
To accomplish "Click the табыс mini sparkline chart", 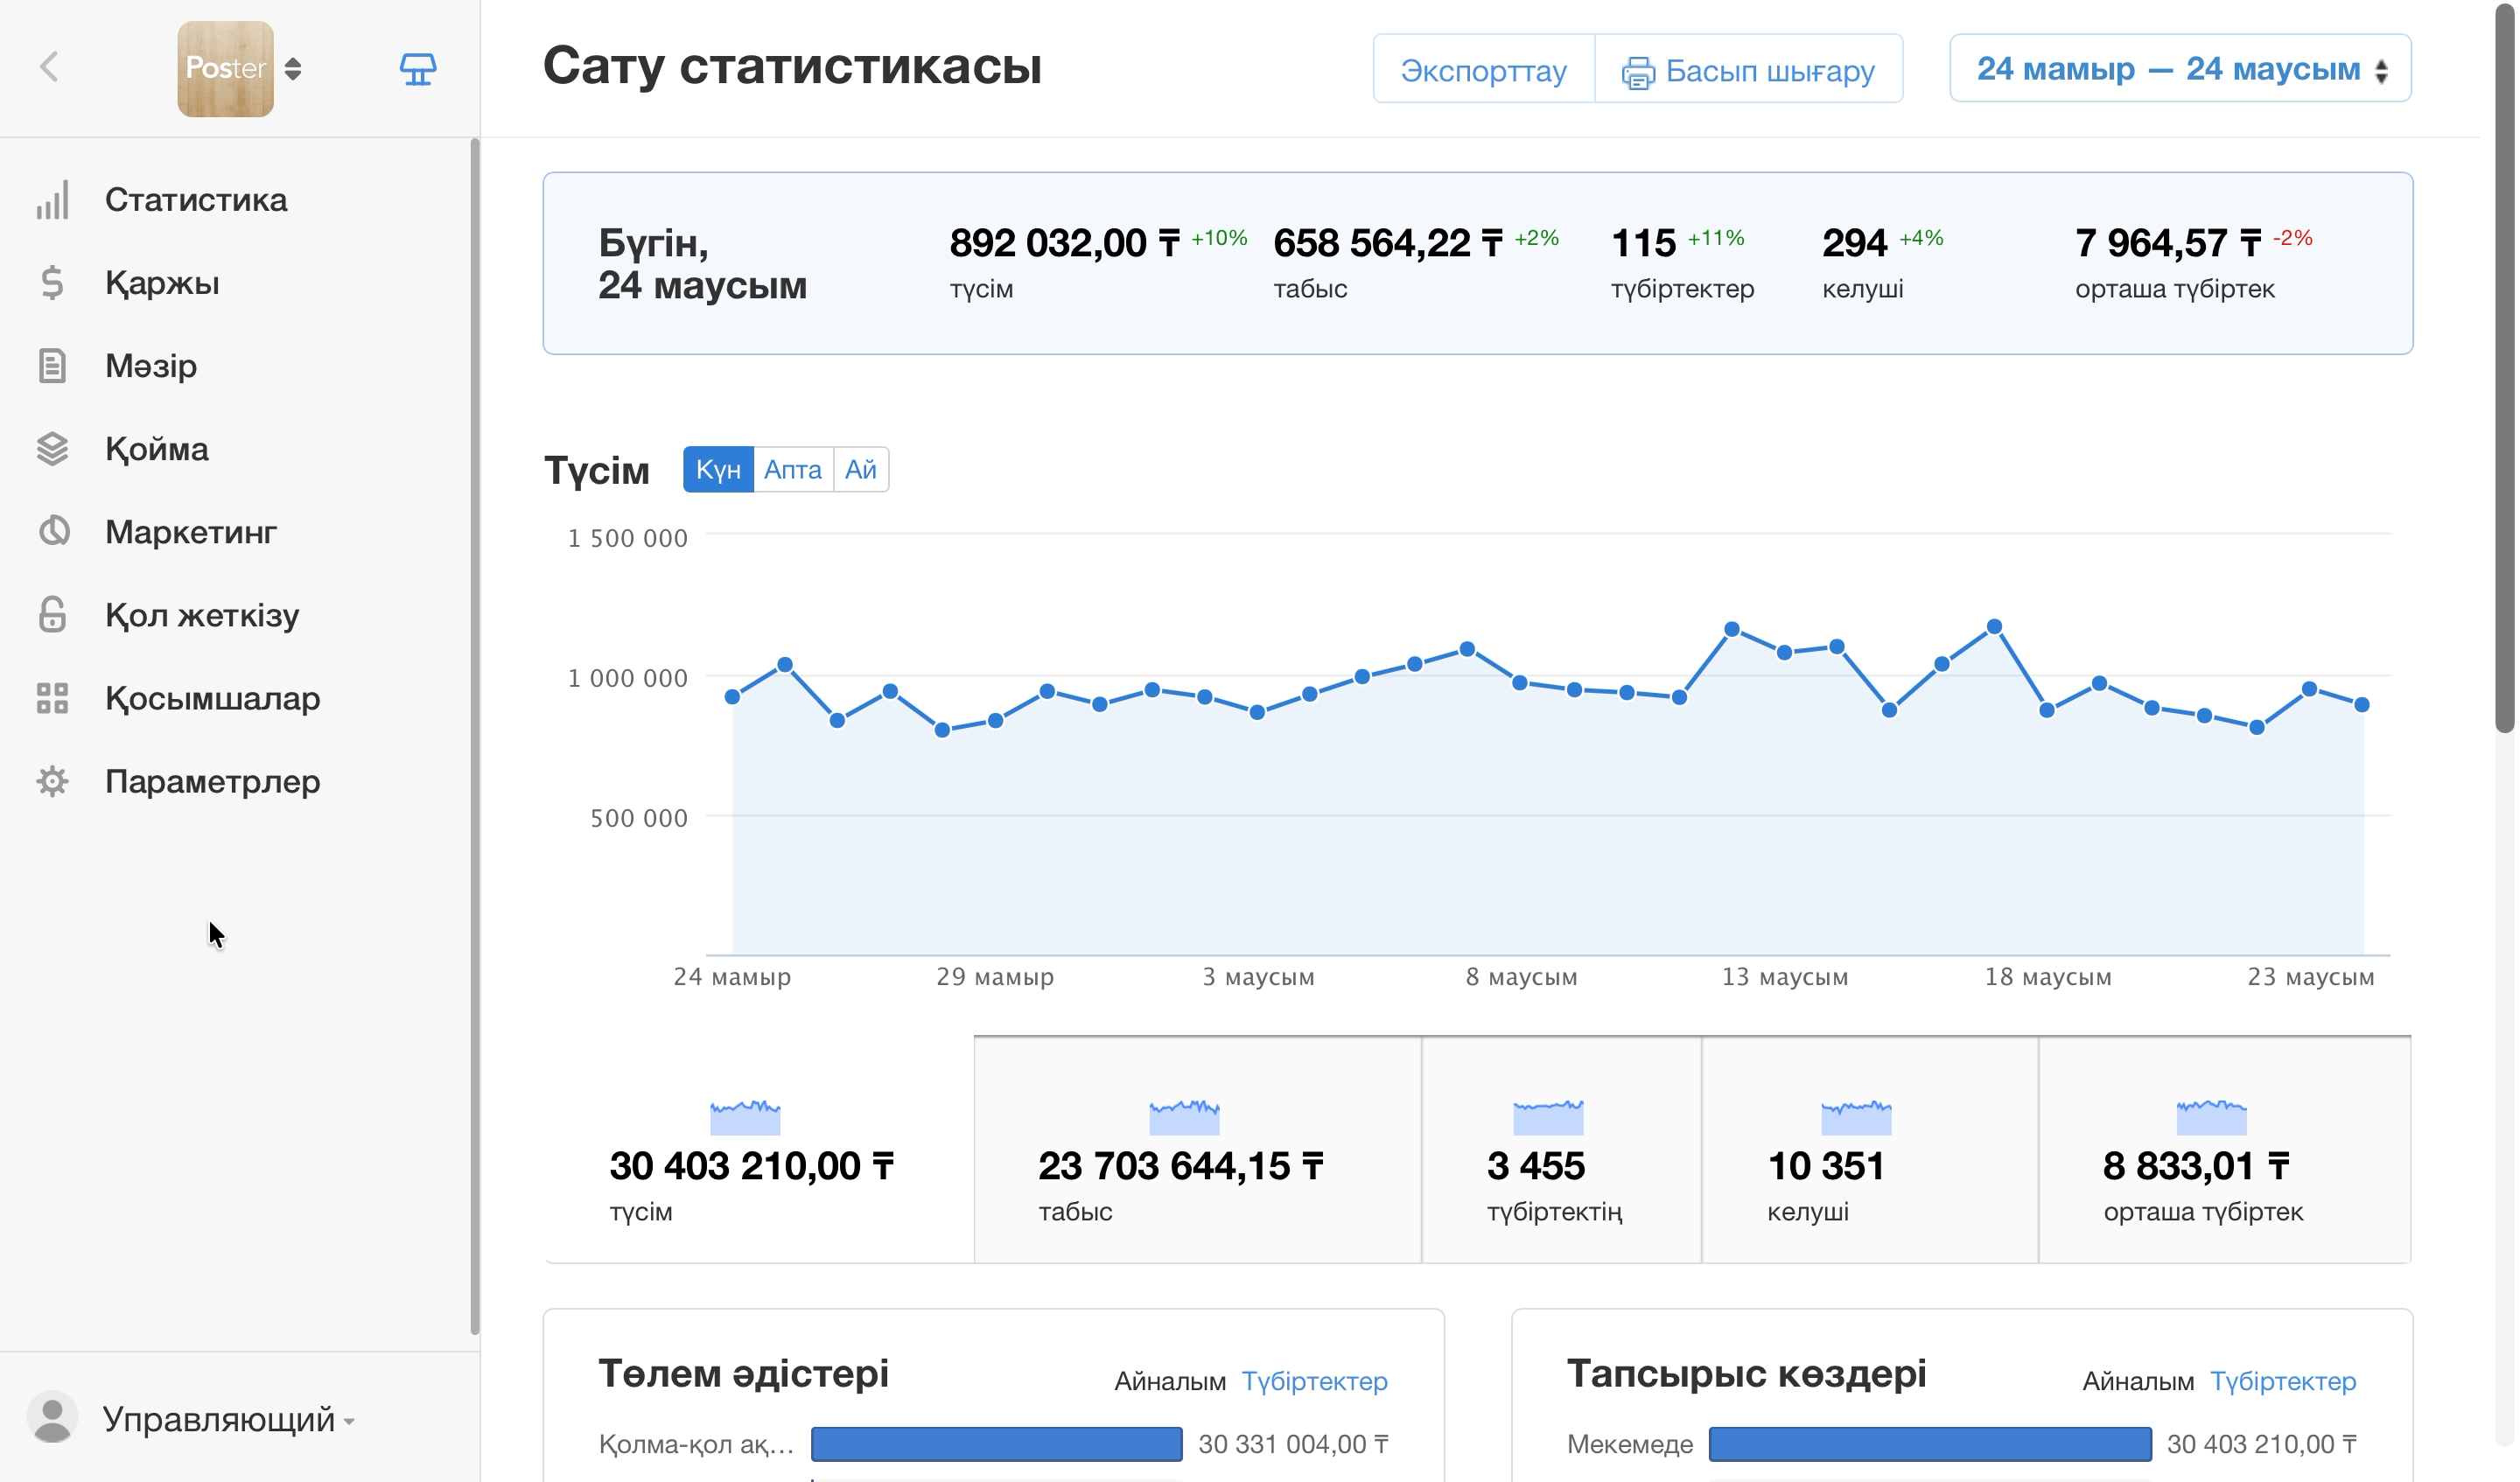I will pos(1185,1117).
